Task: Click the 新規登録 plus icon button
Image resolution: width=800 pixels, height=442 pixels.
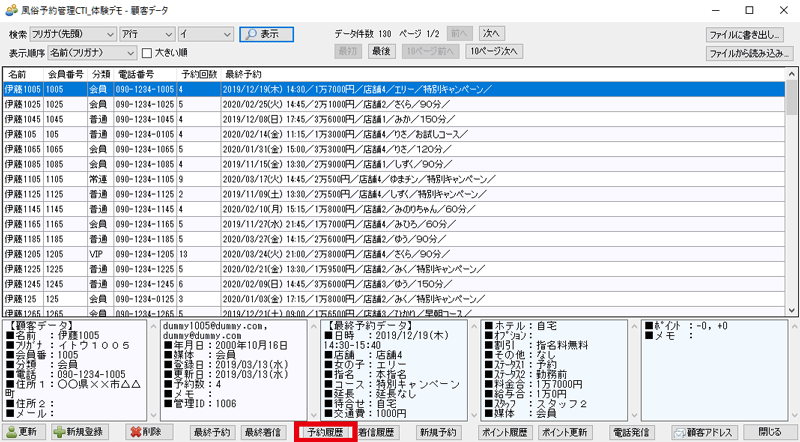Action: tap(79, 432)
